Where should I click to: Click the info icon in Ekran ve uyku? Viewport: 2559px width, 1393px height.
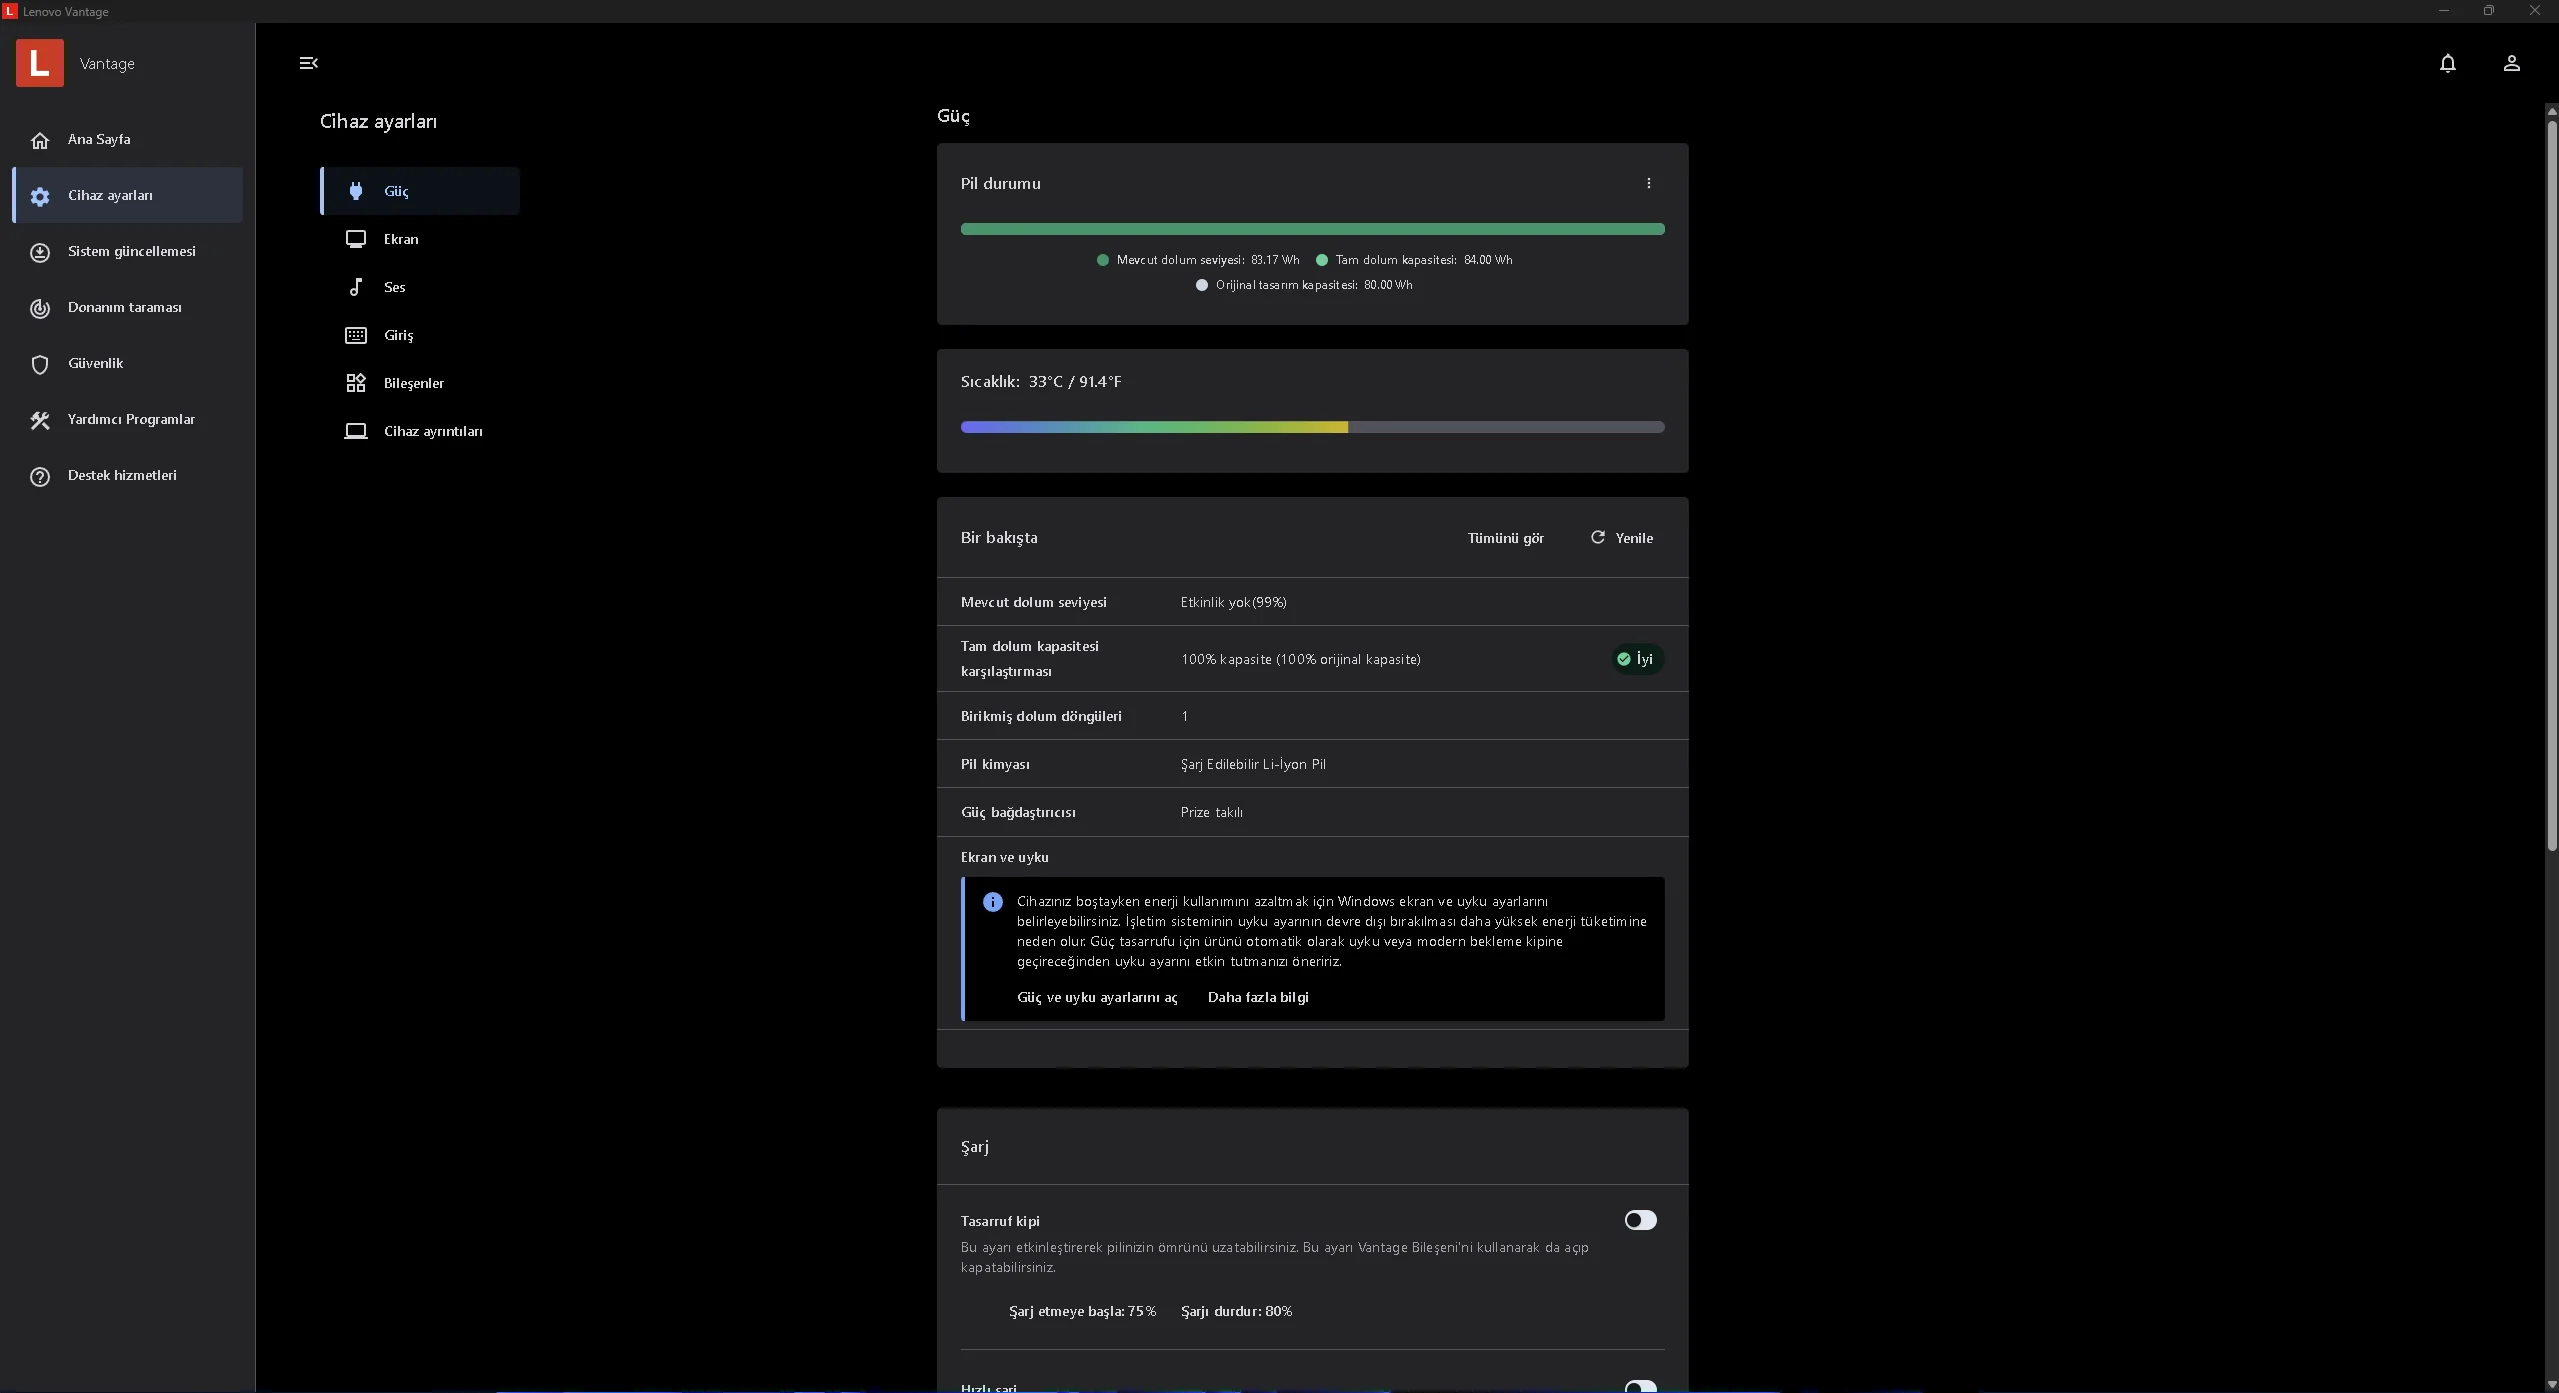click(x=992, y=902)
